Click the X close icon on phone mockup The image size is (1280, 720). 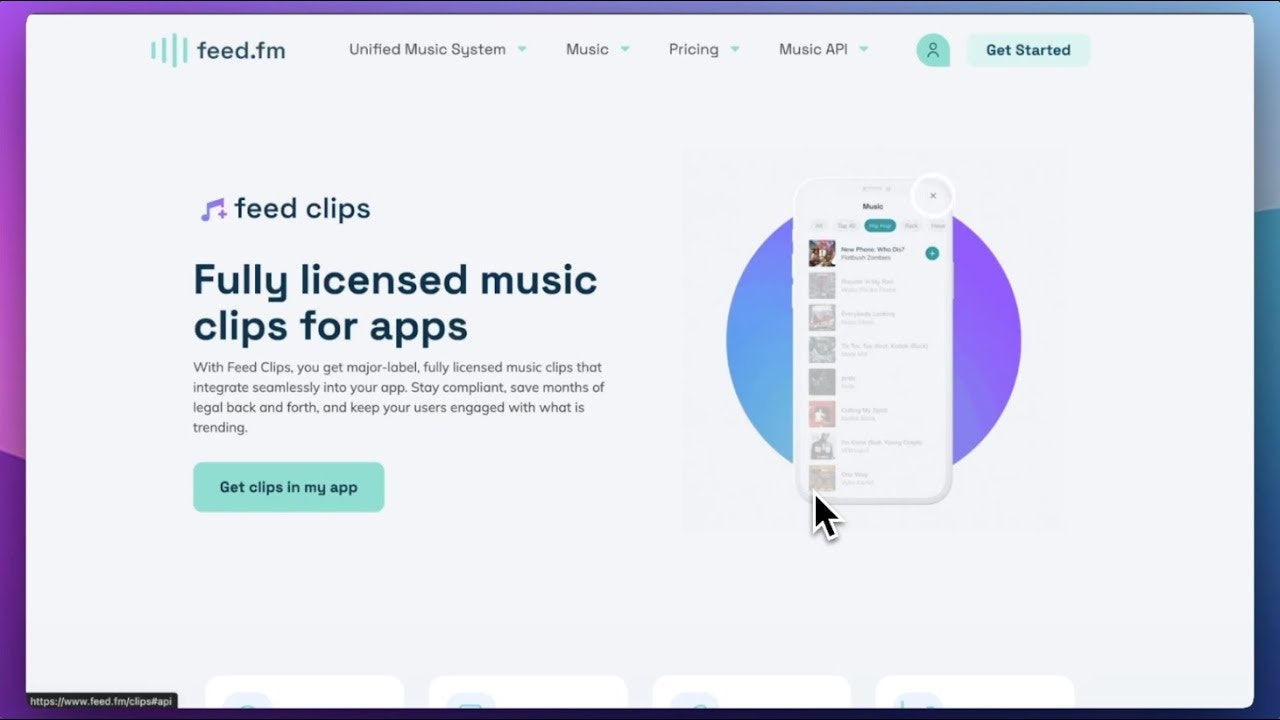(x=933, y=196)
